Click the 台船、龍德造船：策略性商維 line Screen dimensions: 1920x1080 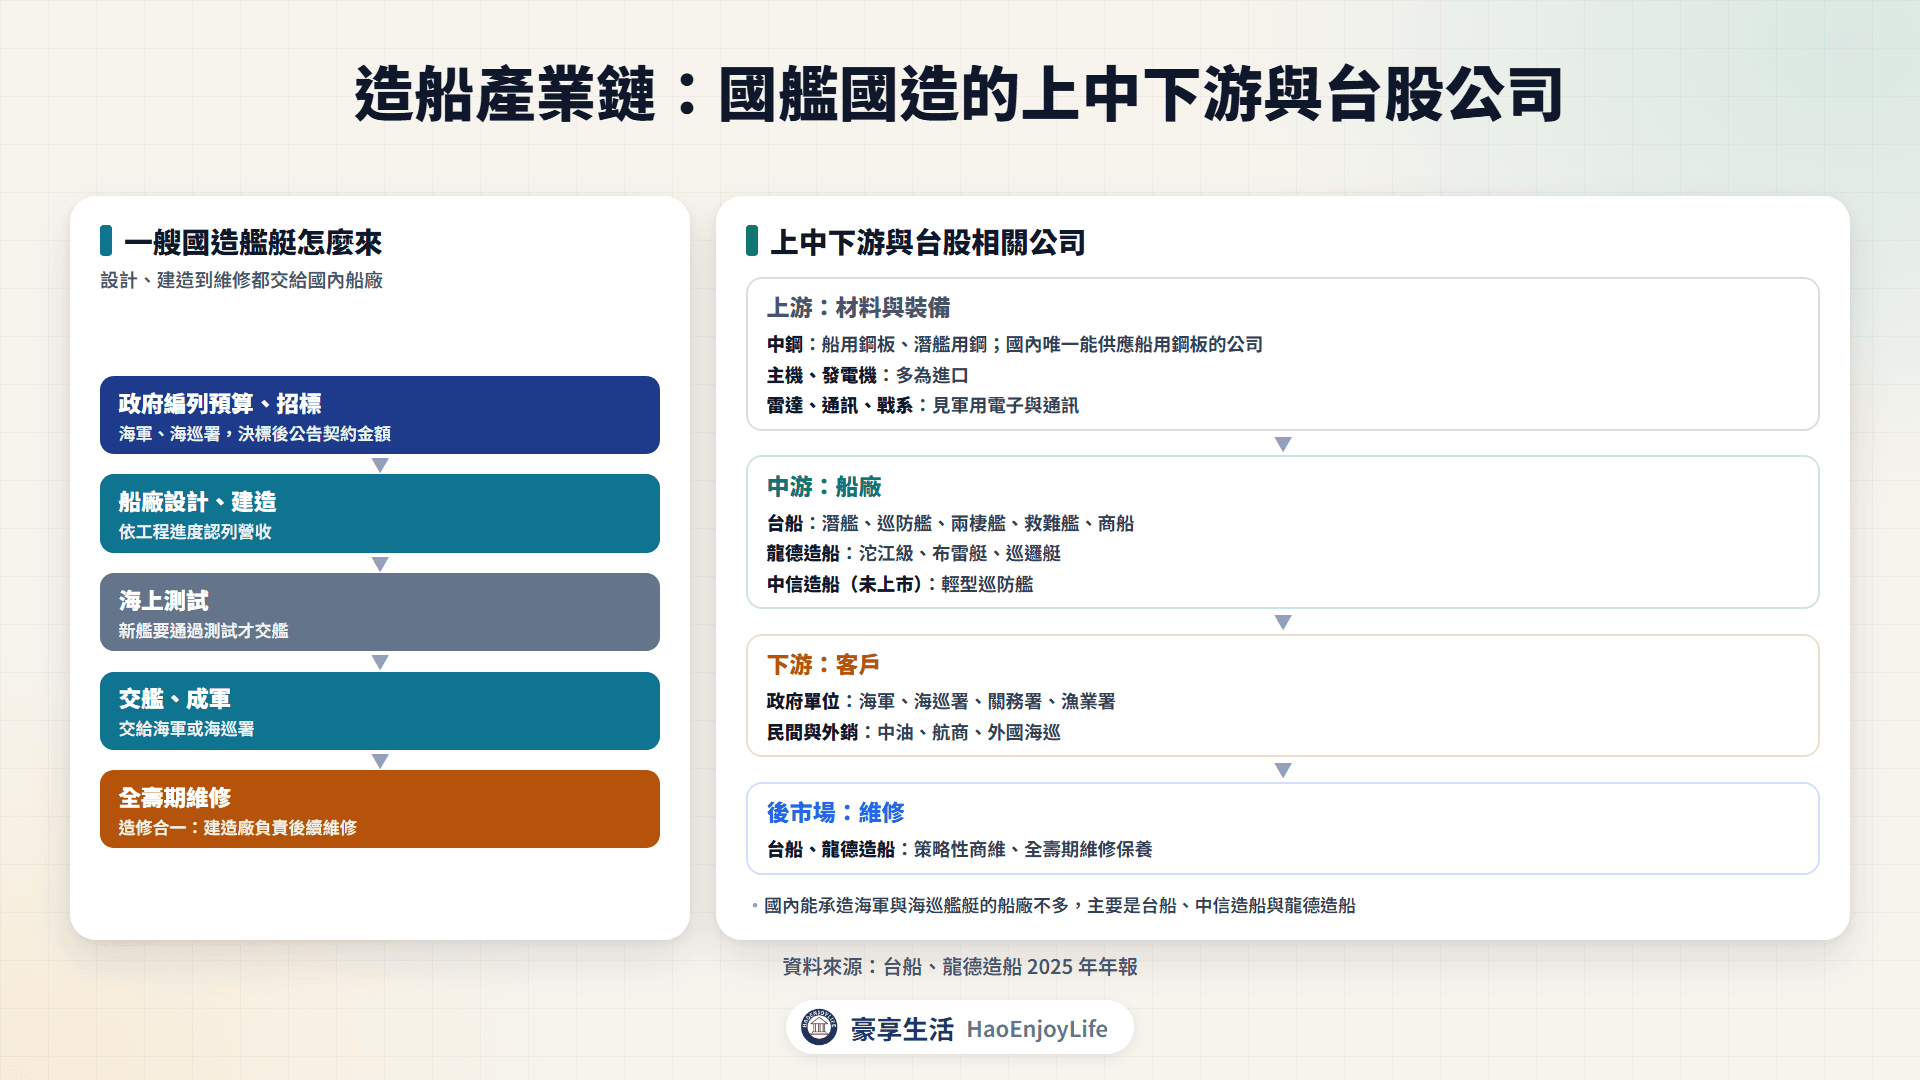tap(960, 850)
